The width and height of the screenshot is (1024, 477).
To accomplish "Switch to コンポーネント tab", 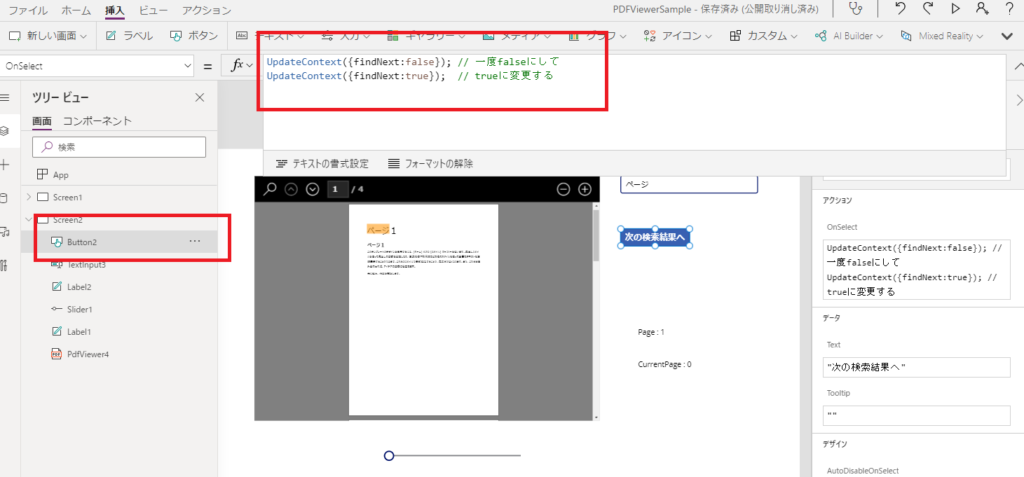I will point(97,121).
